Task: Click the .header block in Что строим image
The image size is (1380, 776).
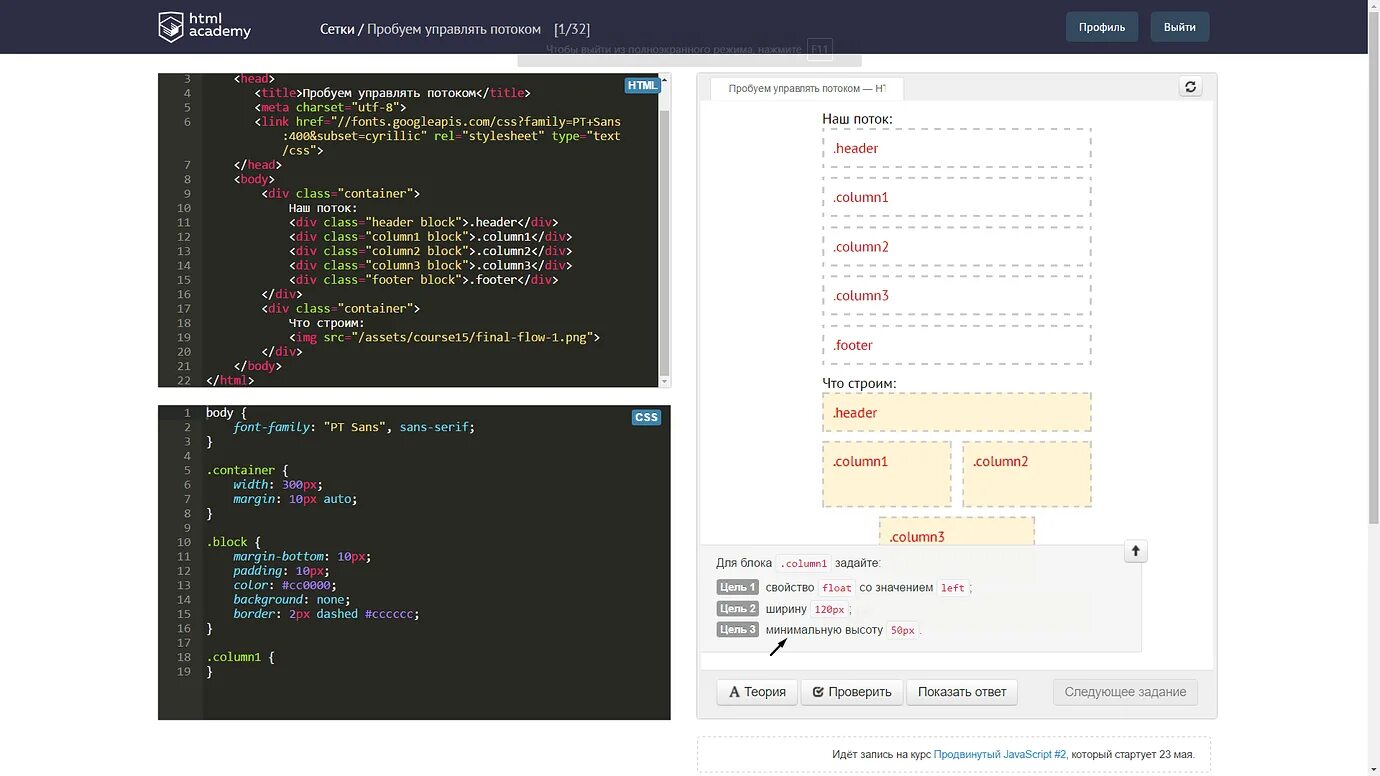Action: [x=956, y=412]
